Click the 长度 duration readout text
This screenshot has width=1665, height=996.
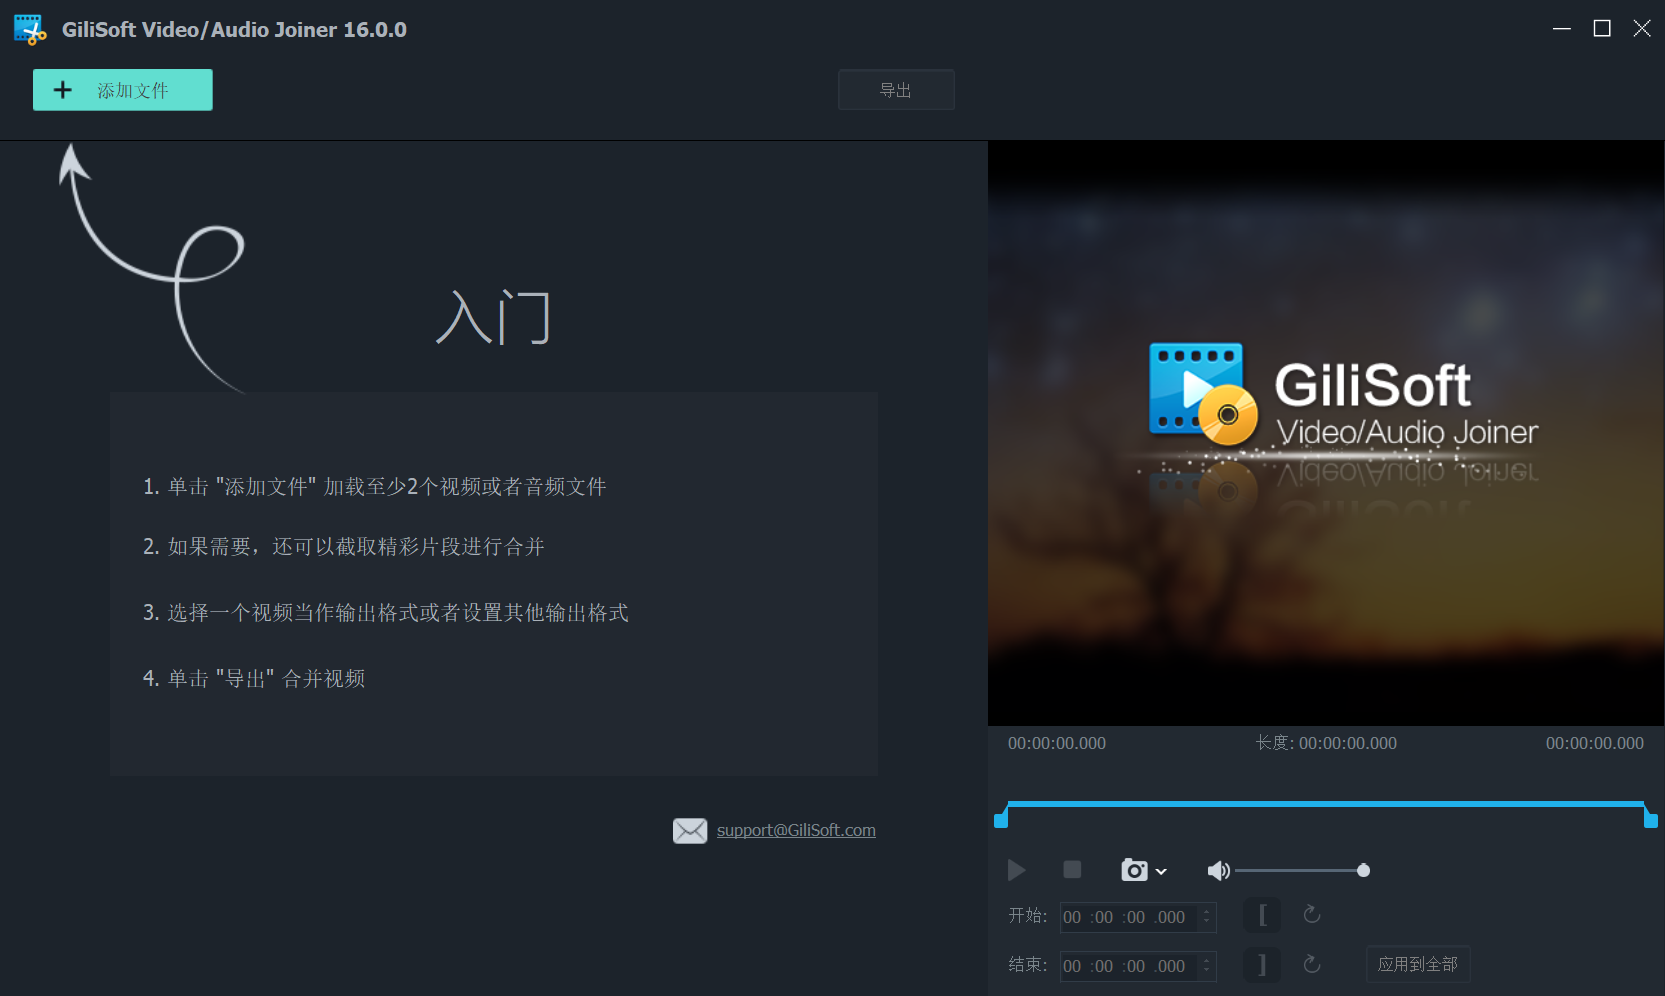click(x=1326, y=743)
